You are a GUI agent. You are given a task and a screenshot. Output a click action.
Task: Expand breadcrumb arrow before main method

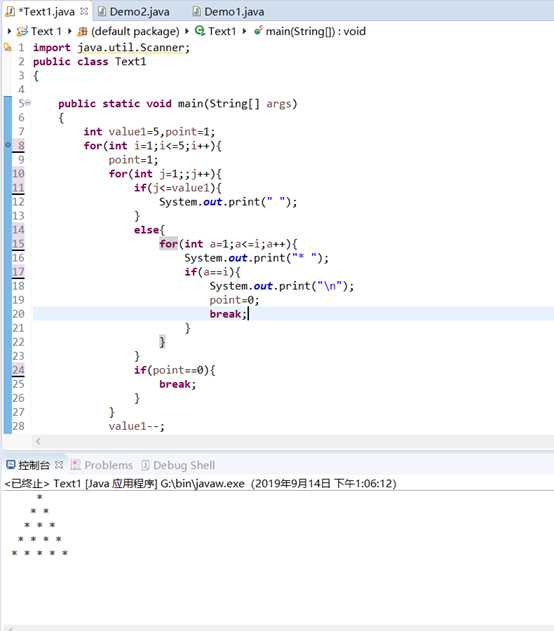pyautogui.click(x=244, y=31)
